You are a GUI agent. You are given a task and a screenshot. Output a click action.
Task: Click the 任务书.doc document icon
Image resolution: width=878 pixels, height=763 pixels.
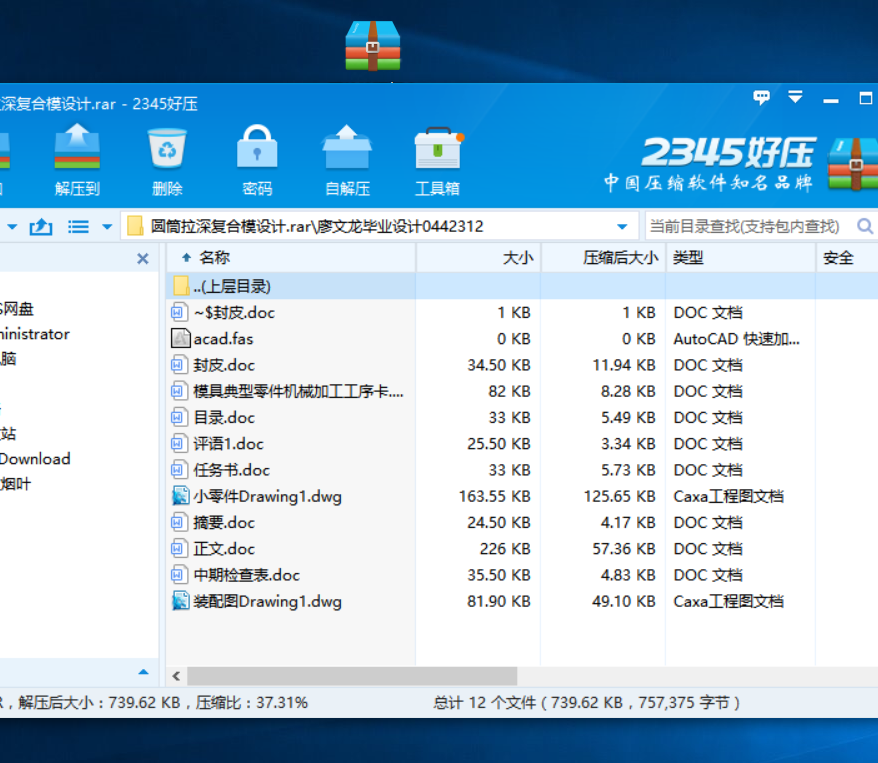tap(178, 470)
